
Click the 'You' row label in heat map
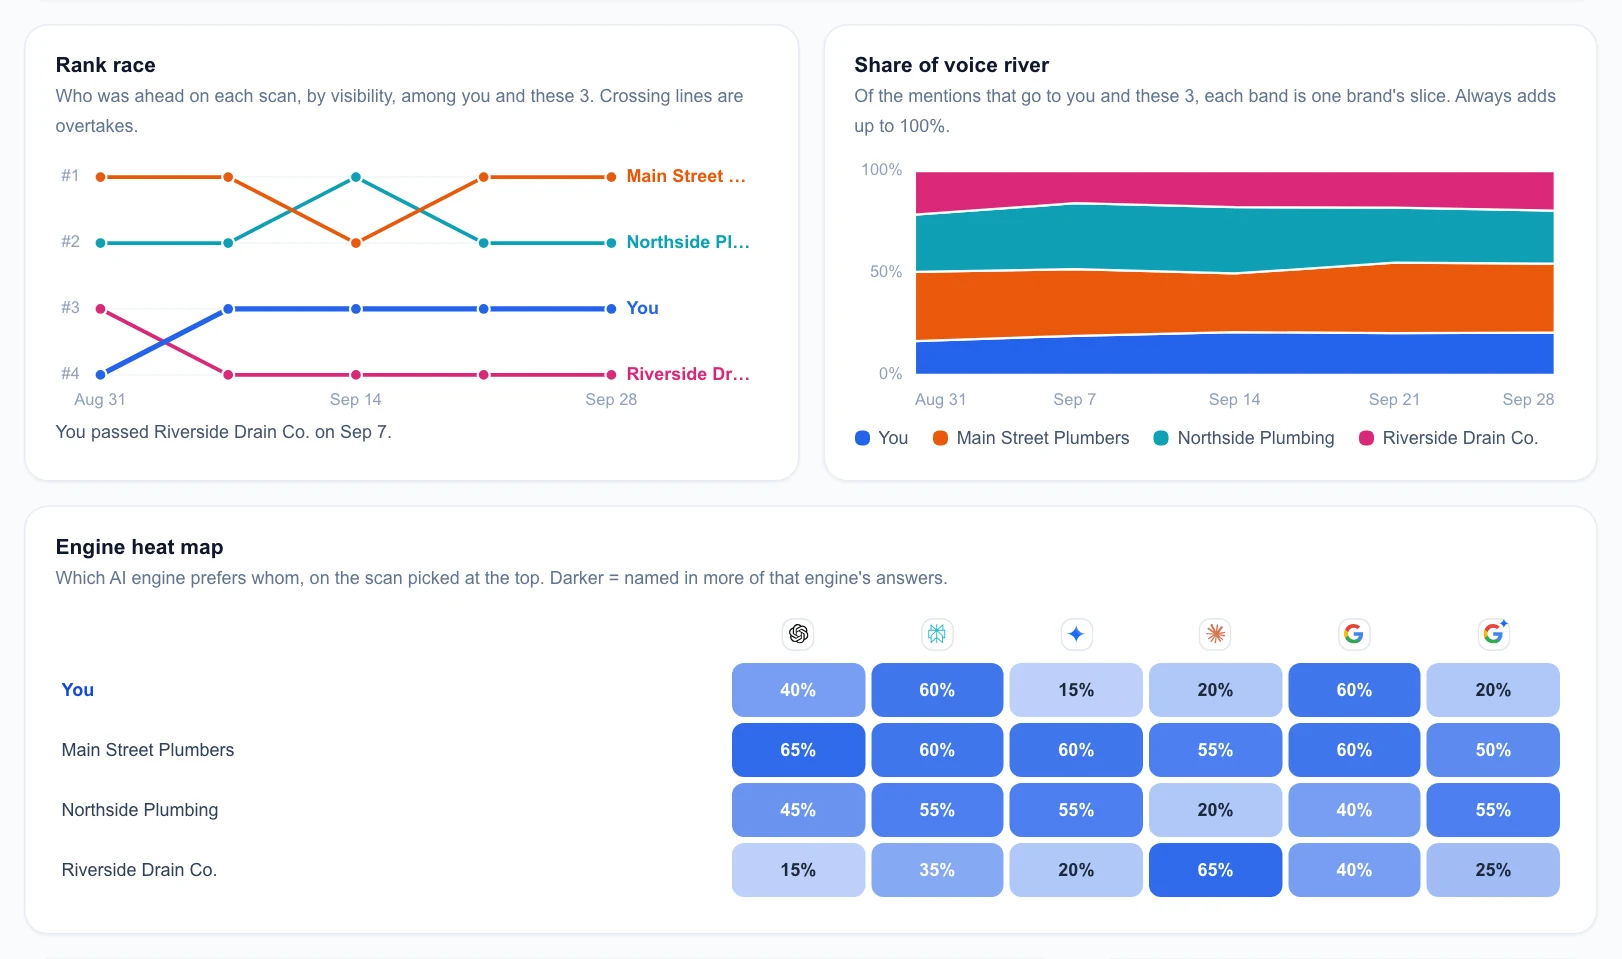[x=78, y=690]
